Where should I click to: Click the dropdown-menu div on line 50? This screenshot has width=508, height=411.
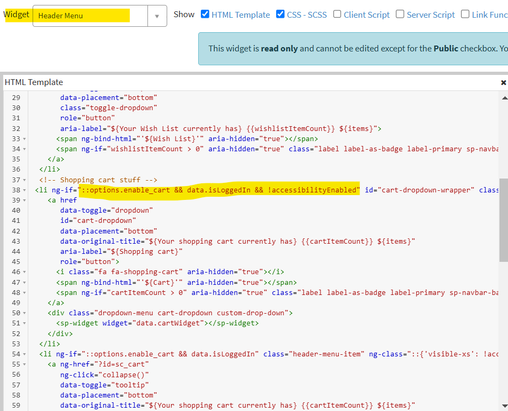tap(170, 313)
